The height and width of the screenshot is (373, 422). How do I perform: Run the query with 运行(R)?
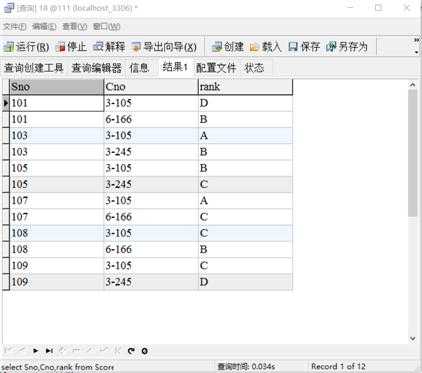26,47
